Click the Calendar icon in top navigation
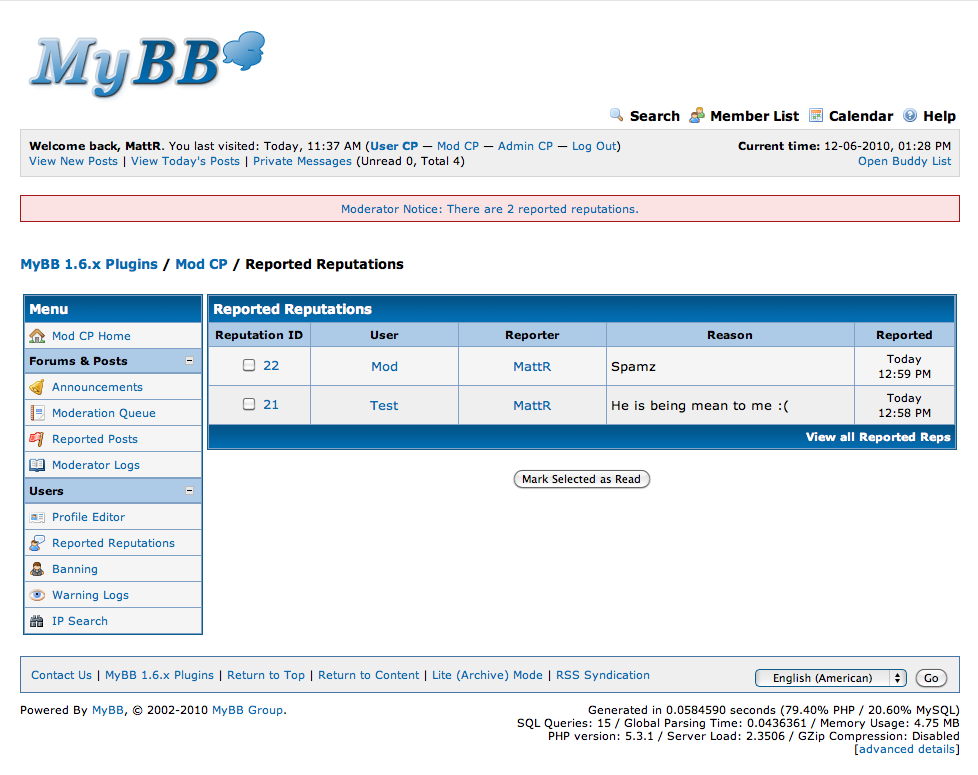978x775 pixels. pos(816,115)
